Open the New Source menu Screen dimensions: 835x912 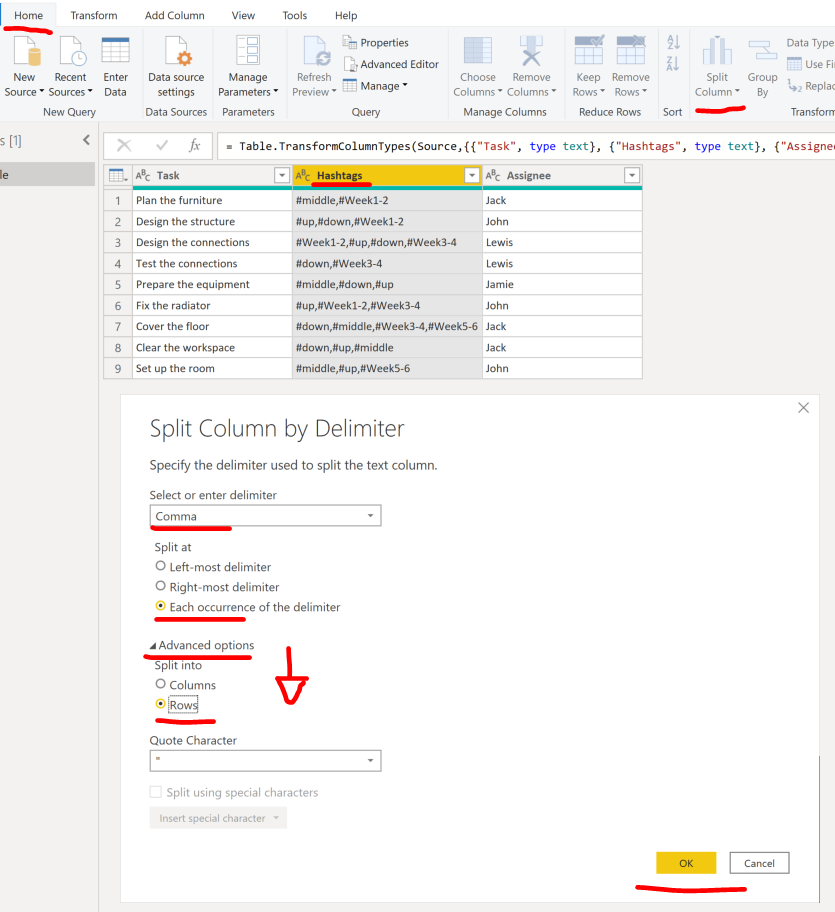pyautogui.click(x=24, y=67)
